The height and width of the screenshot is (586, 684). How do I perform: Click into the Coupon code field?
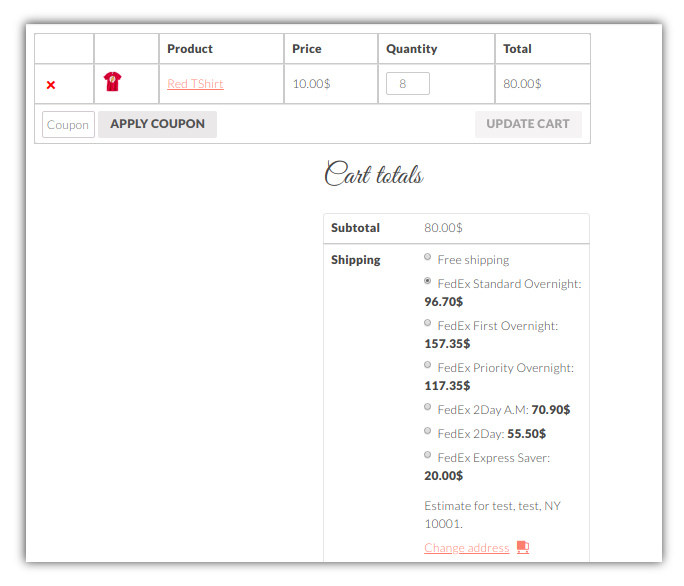click(68, 124)
